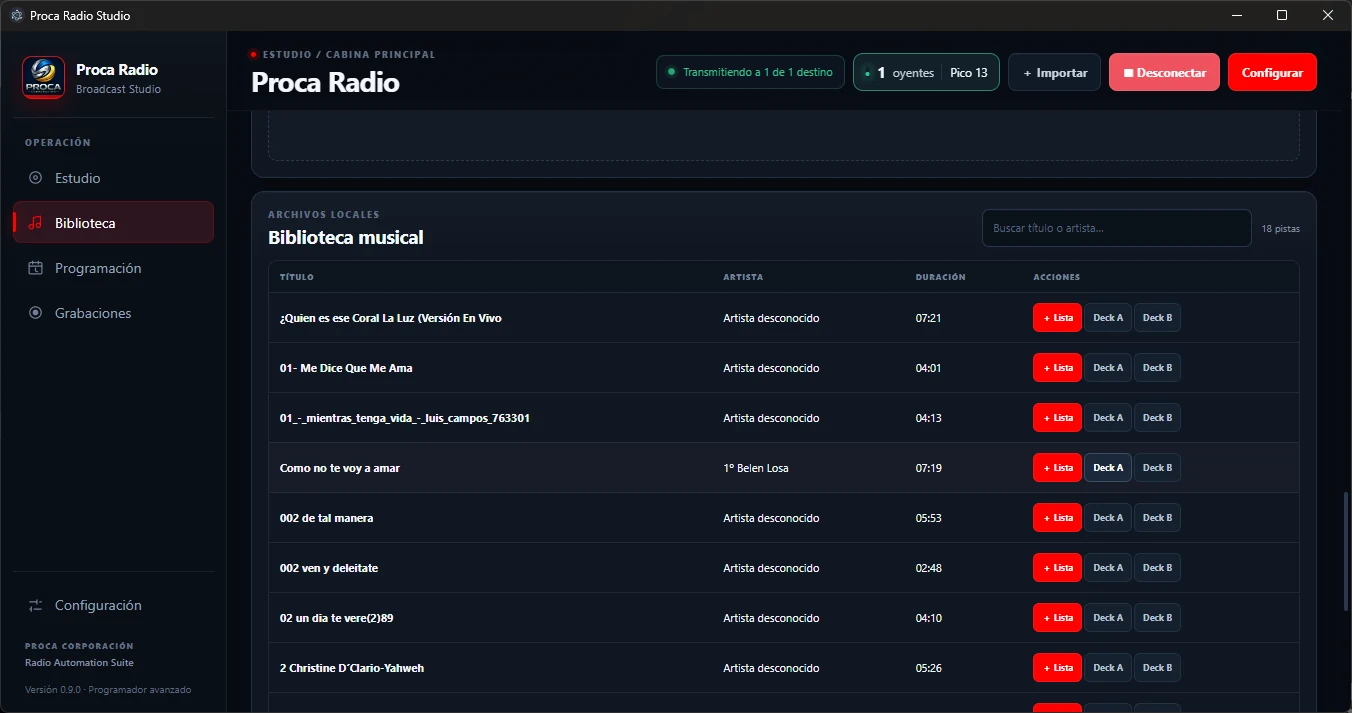The width and height of the screenshot is (1352, 713).
Task: Load 01_-_mientras_tenga_vida track into Deck B
Action: (x=1157, y=418)
